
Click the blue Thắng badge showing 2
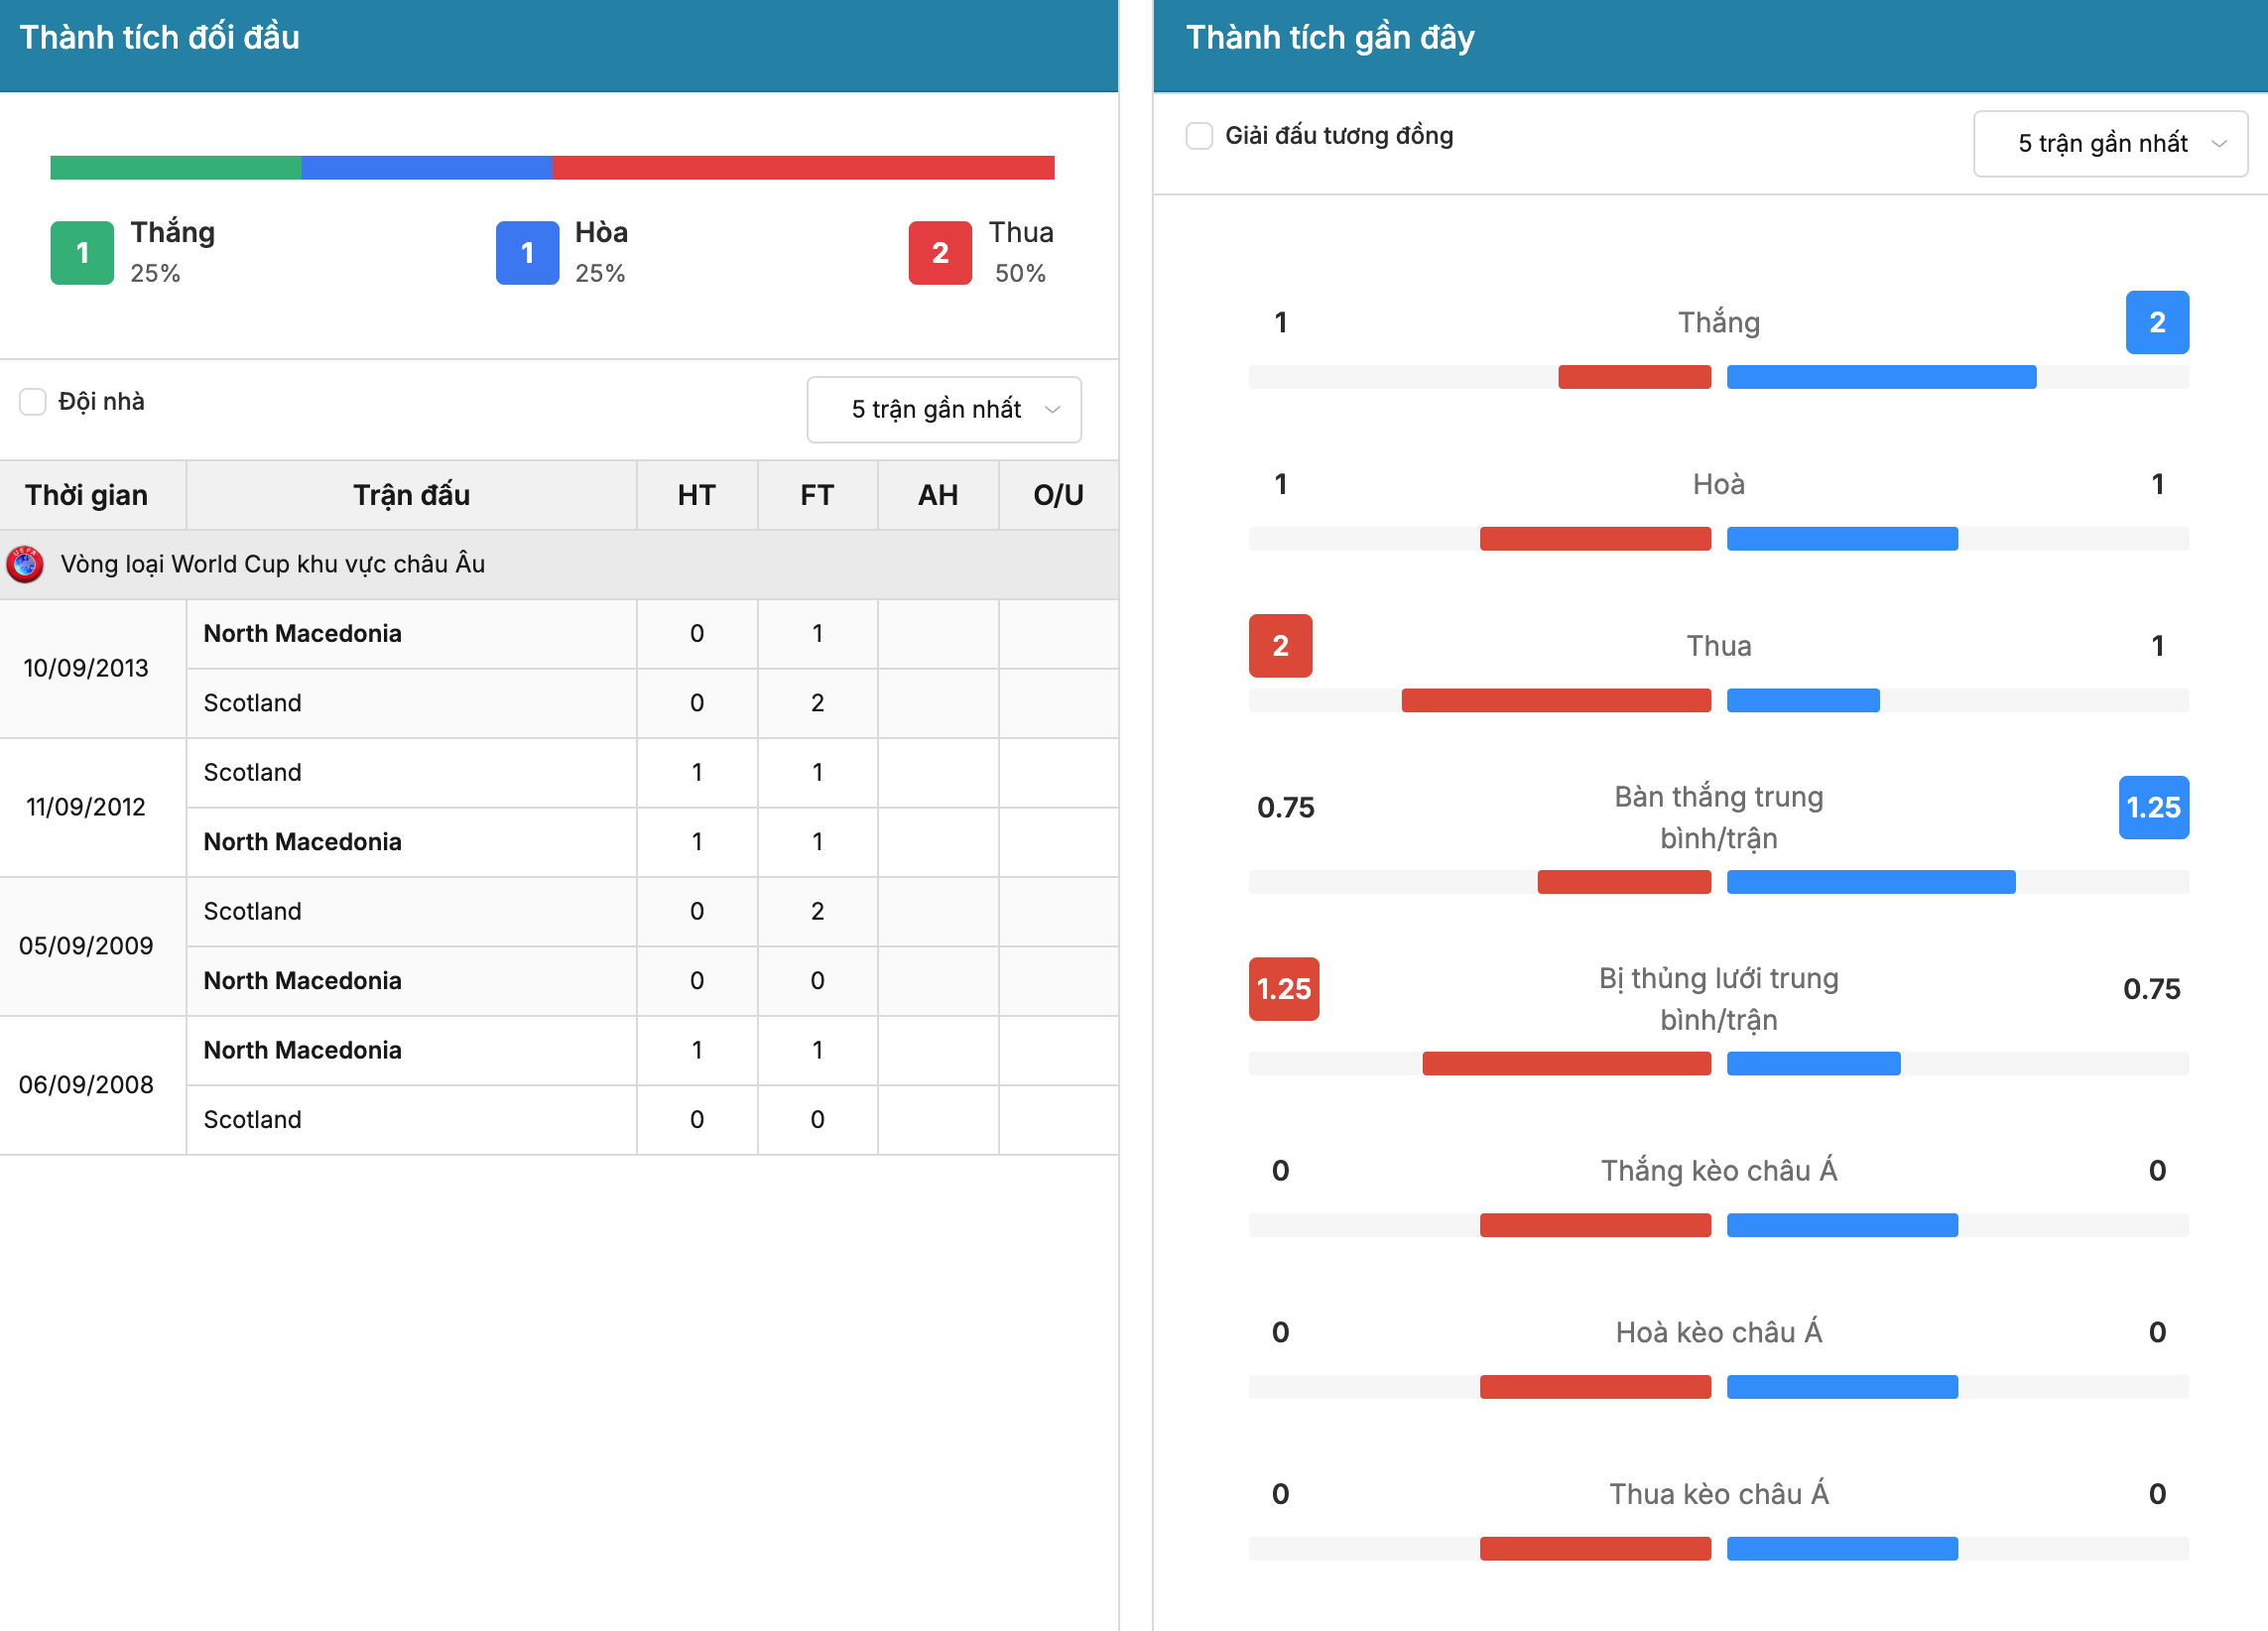point(2157,322)
